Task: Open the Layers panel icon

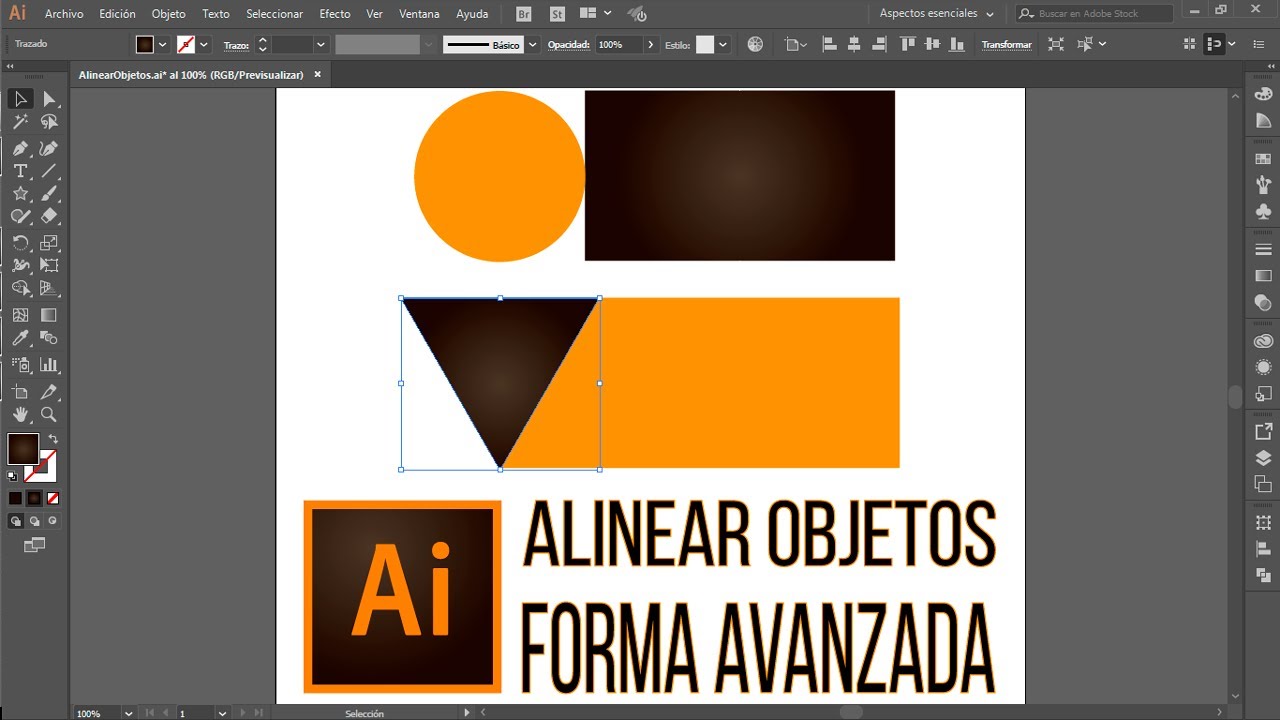Action: click(x=1263, y=458)
